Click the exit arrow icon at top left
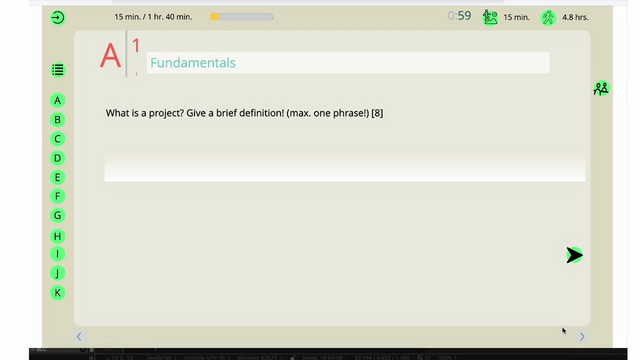Image resolution: width=640 pixels, height=360 pixels. pos(58,18)
